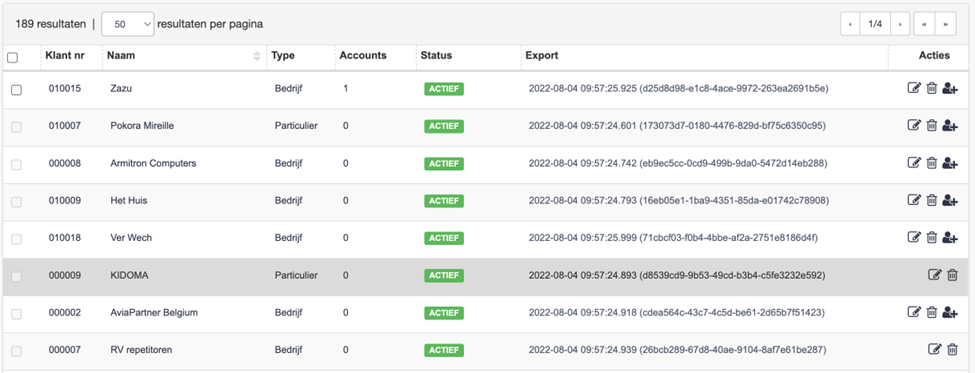Click the ACTIEF badge for Zazu
Viewport: 975px width, 373px height.
(x=444, y=89)
